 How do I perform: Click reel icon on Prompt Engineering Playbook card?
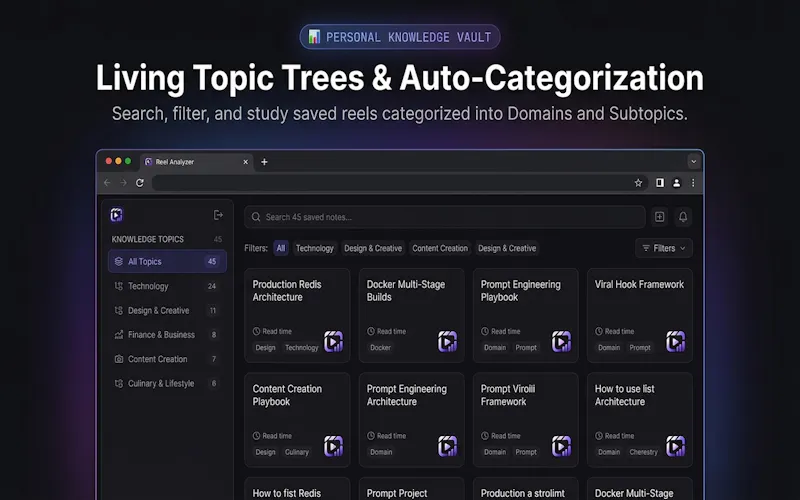561,341
